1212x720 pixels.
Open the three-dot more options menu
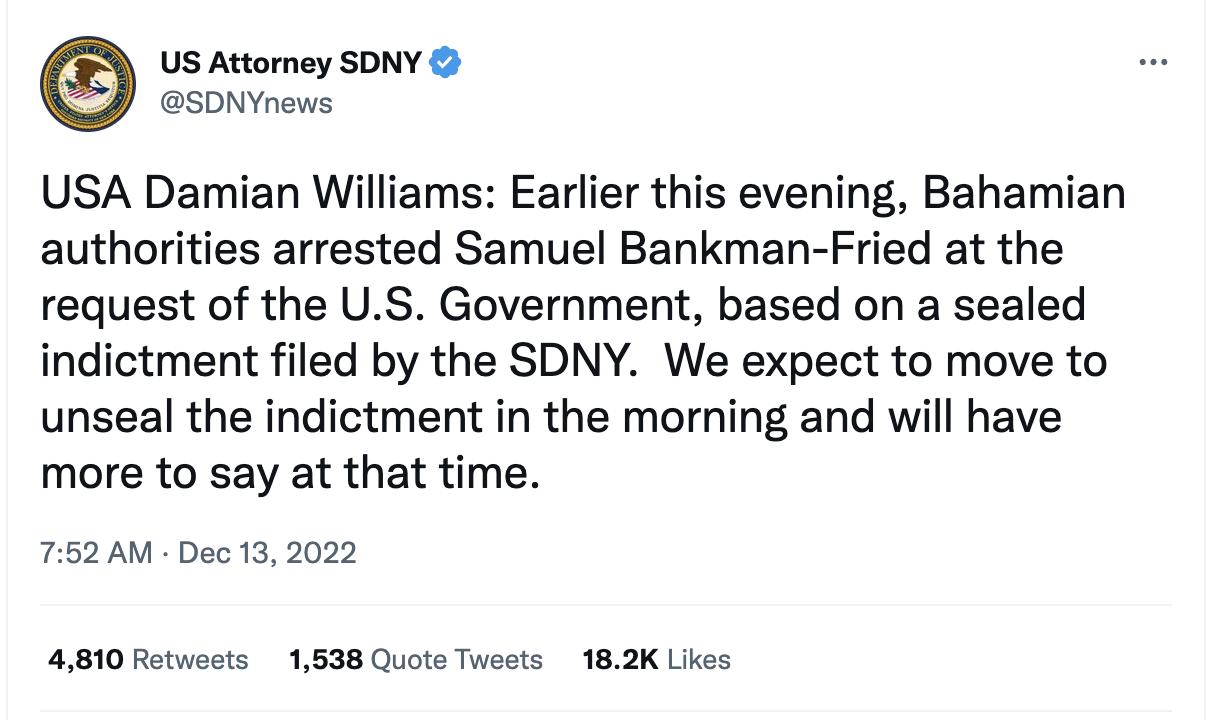(1153, 63)
